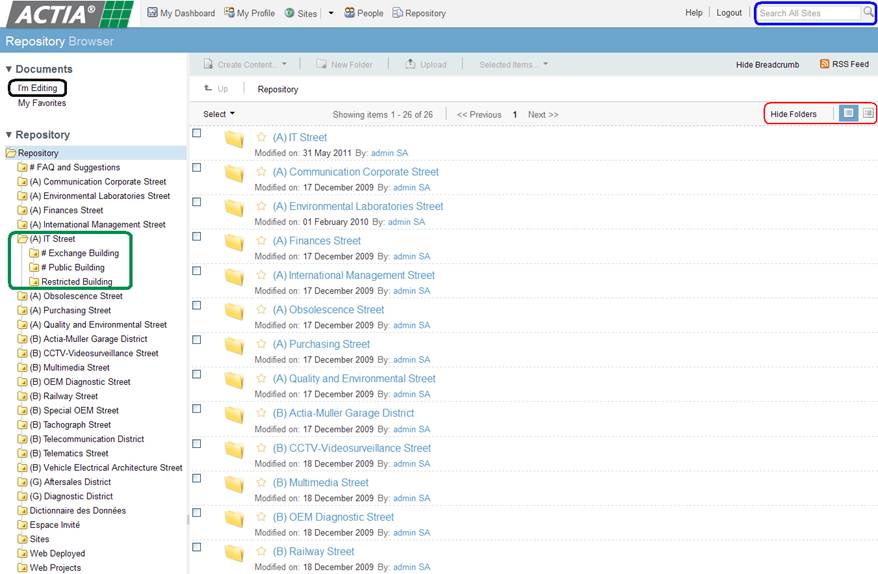Switch to detailed list view icon
The width and height of the screenshot is (878, 574).
pos(867,114)
